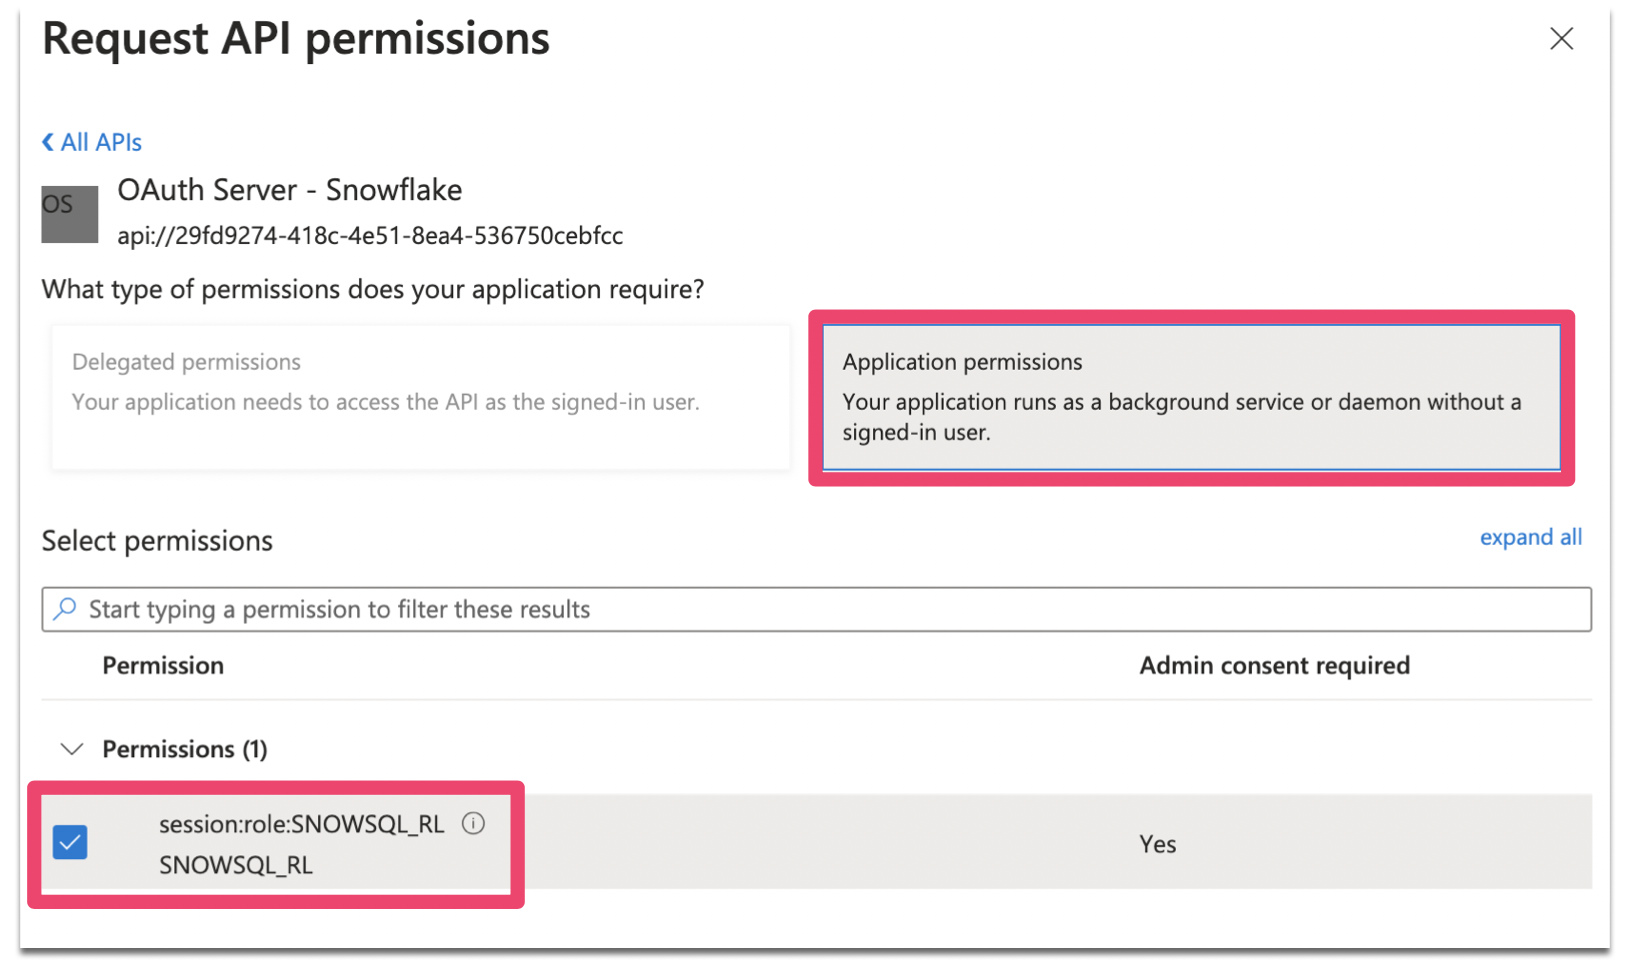This screenshot has width=1630, height=972.
Task: Uncheck the session:role:SNOWSQL_RL permission checkbox
Action: tap(69, 843)
